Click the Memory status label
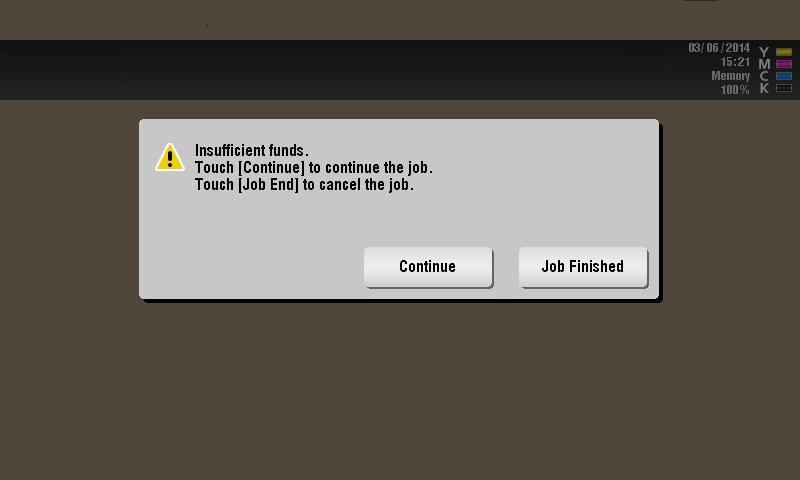 [731, 76]
